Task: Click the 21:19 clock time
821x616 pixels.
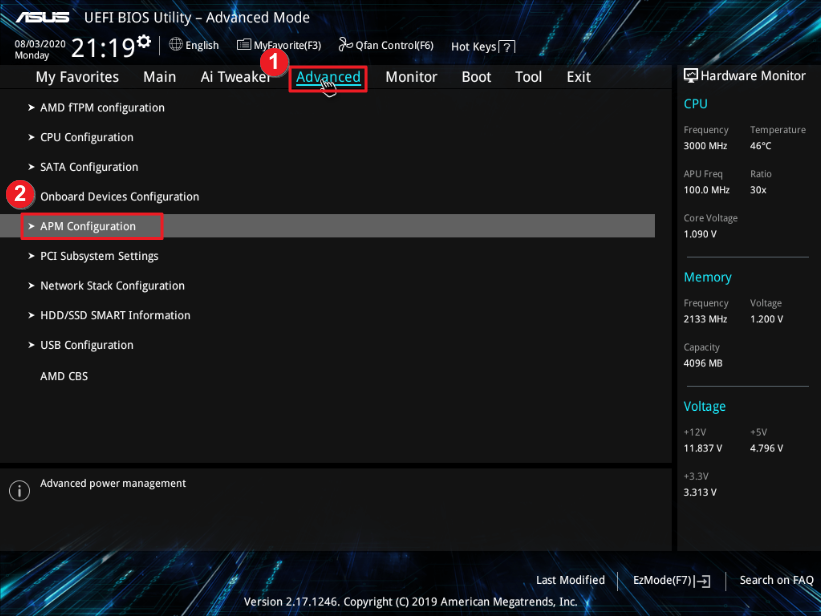Action: click(103, 48)
